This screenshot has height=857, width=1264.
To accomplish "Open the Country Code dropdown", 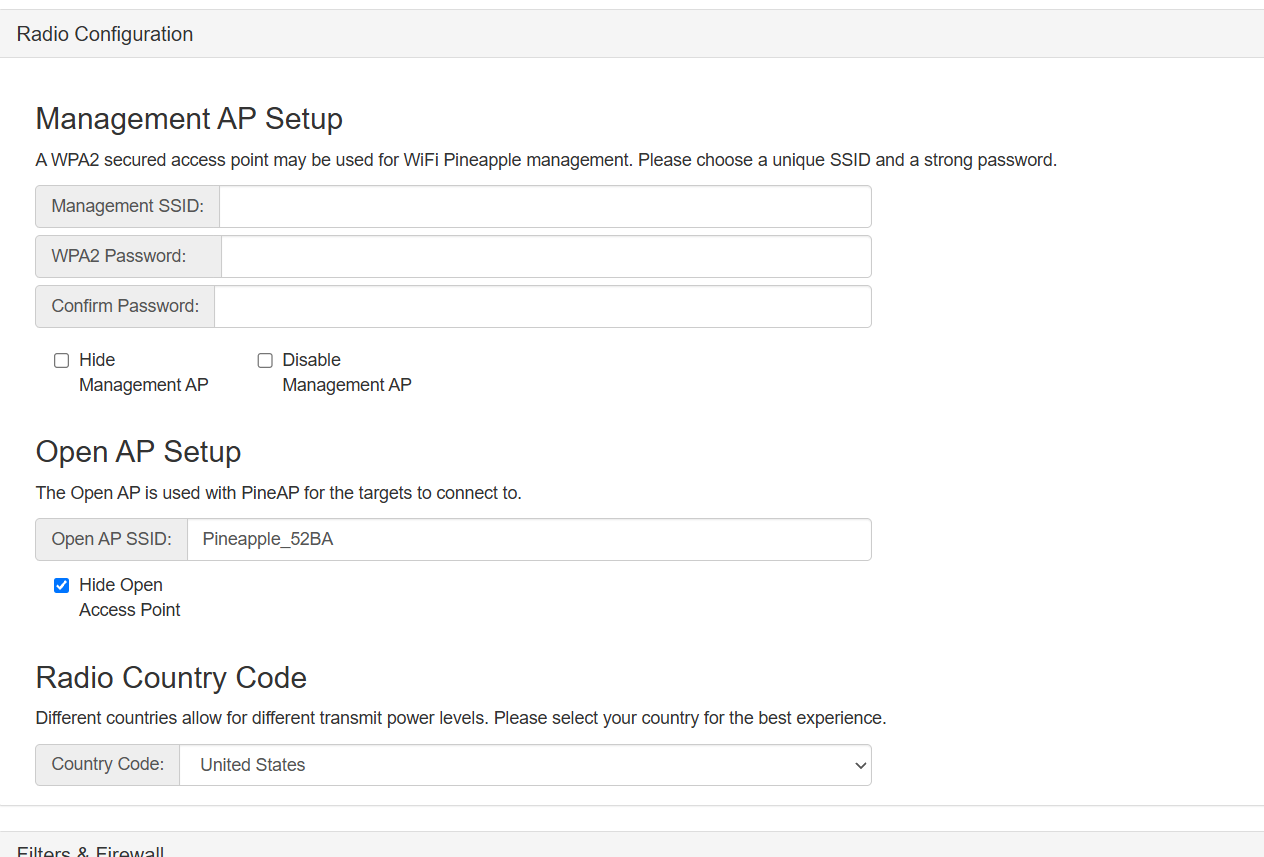I will click(x=525, y=765).
